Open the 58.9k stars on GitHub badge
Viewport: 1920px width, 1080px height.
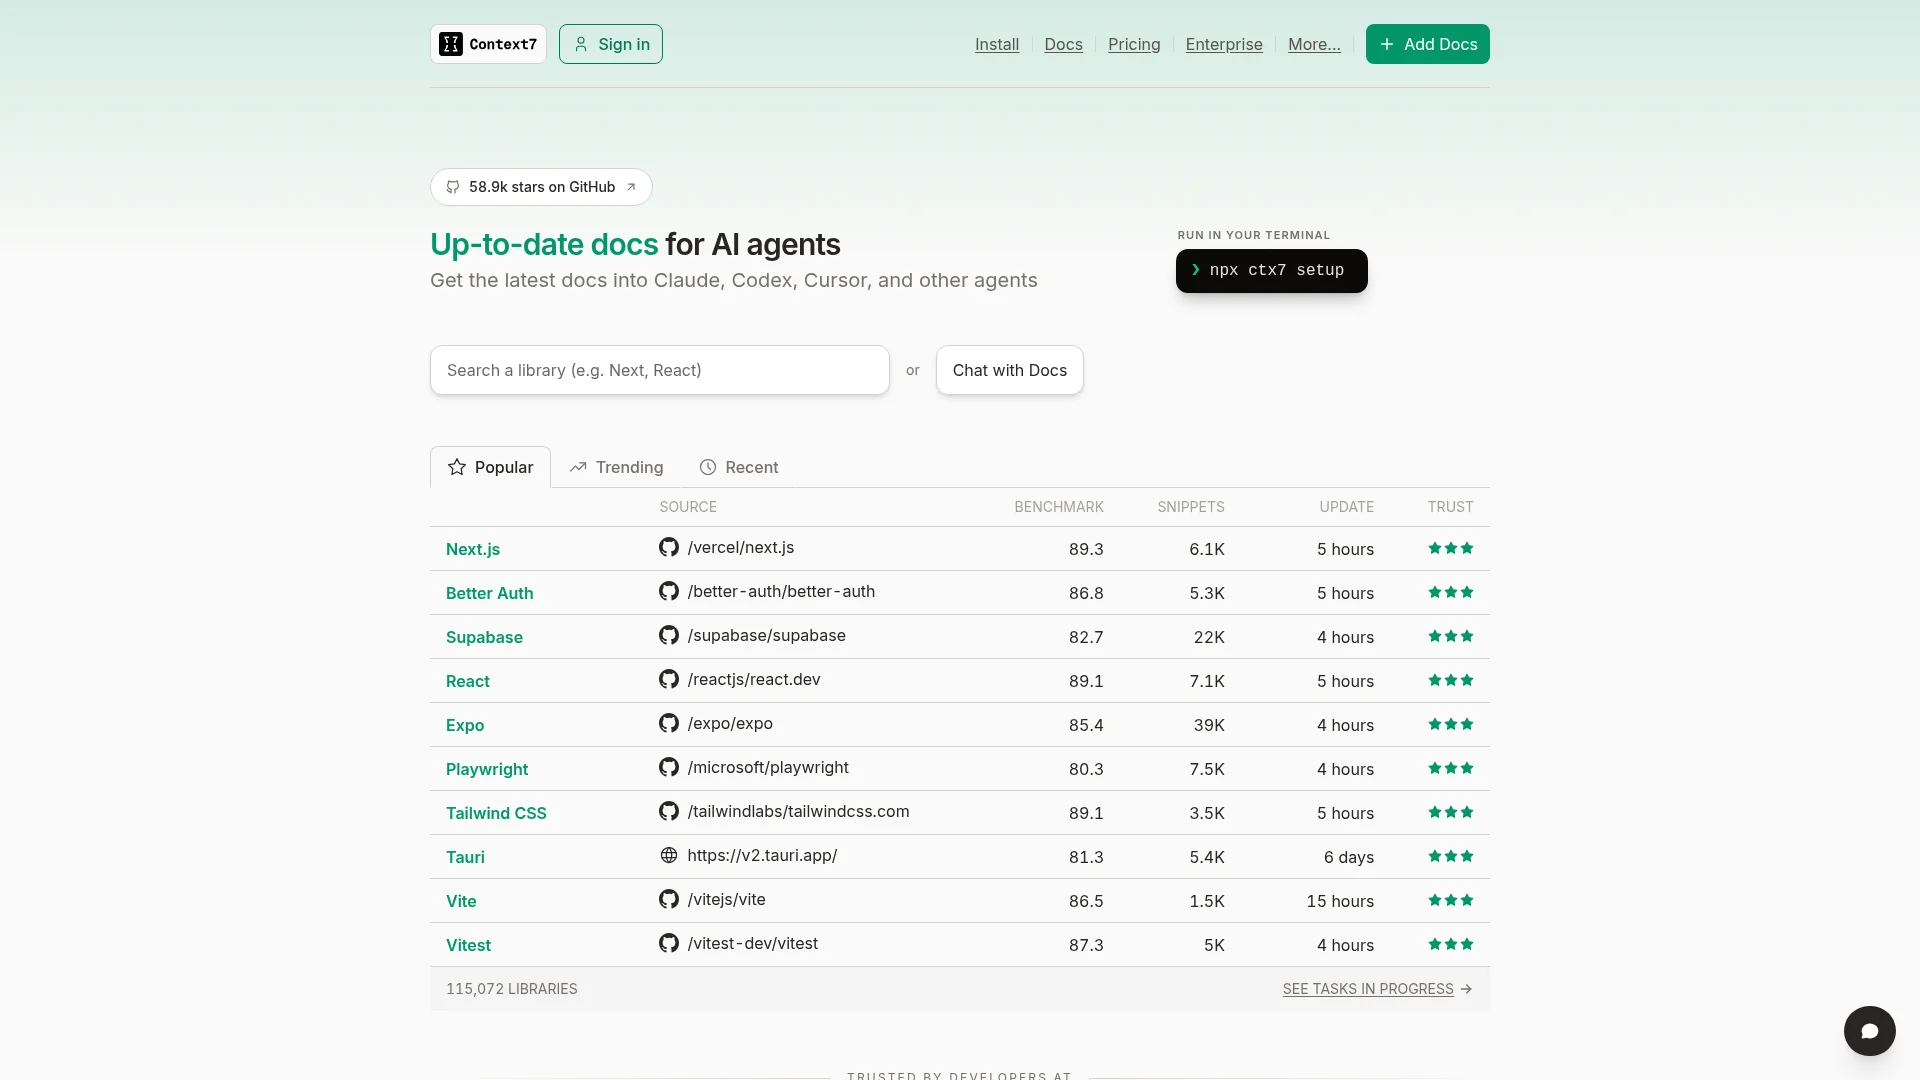541,187
